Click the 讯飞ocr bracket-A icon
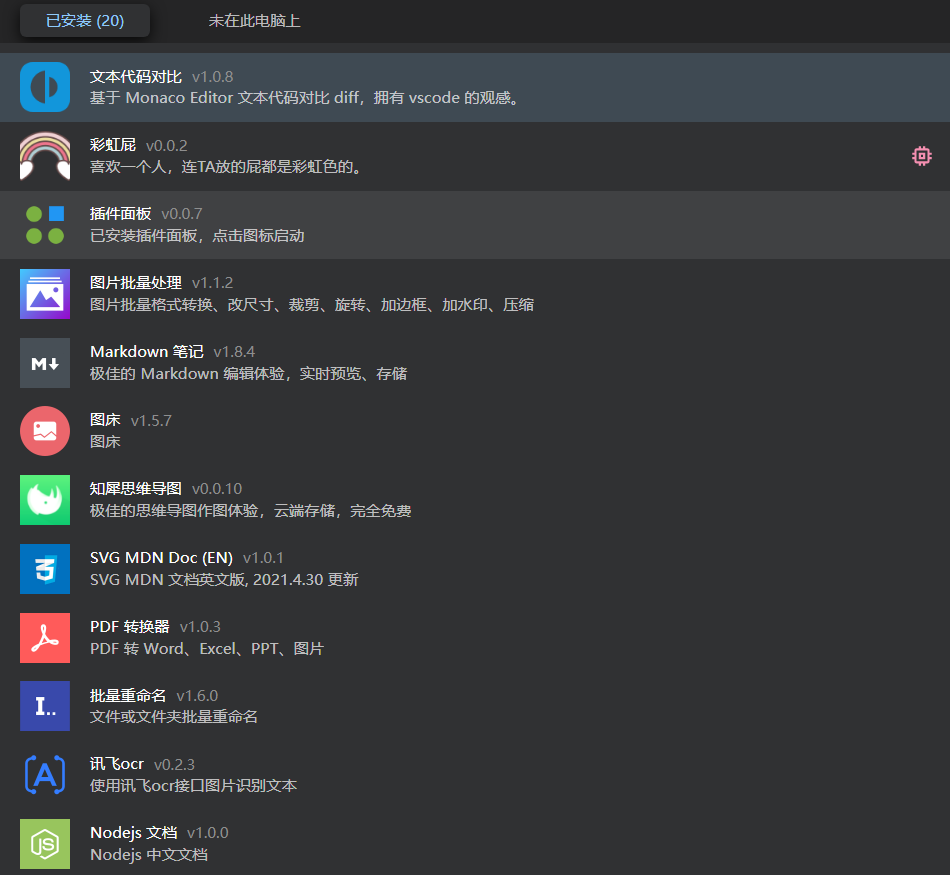Image resolution: width=950 pixels, height=875 pixels. pyautogui.click(x=45, y=775)
